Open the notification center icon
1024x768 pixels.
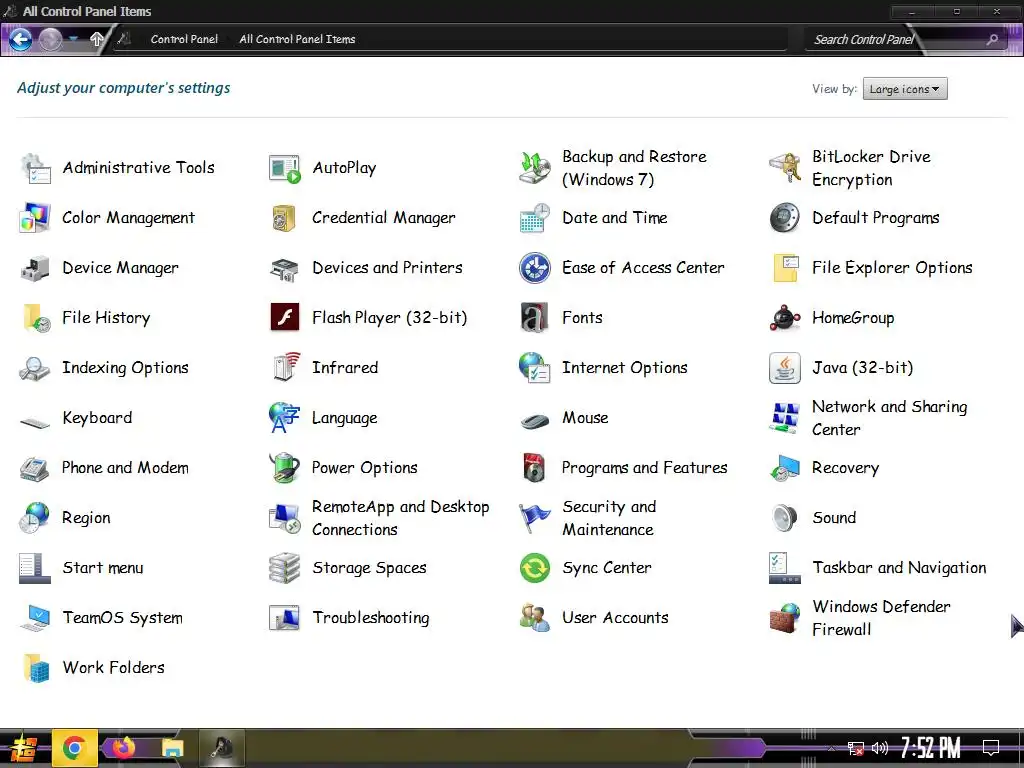pyautogui.click(x=991, y=748)
